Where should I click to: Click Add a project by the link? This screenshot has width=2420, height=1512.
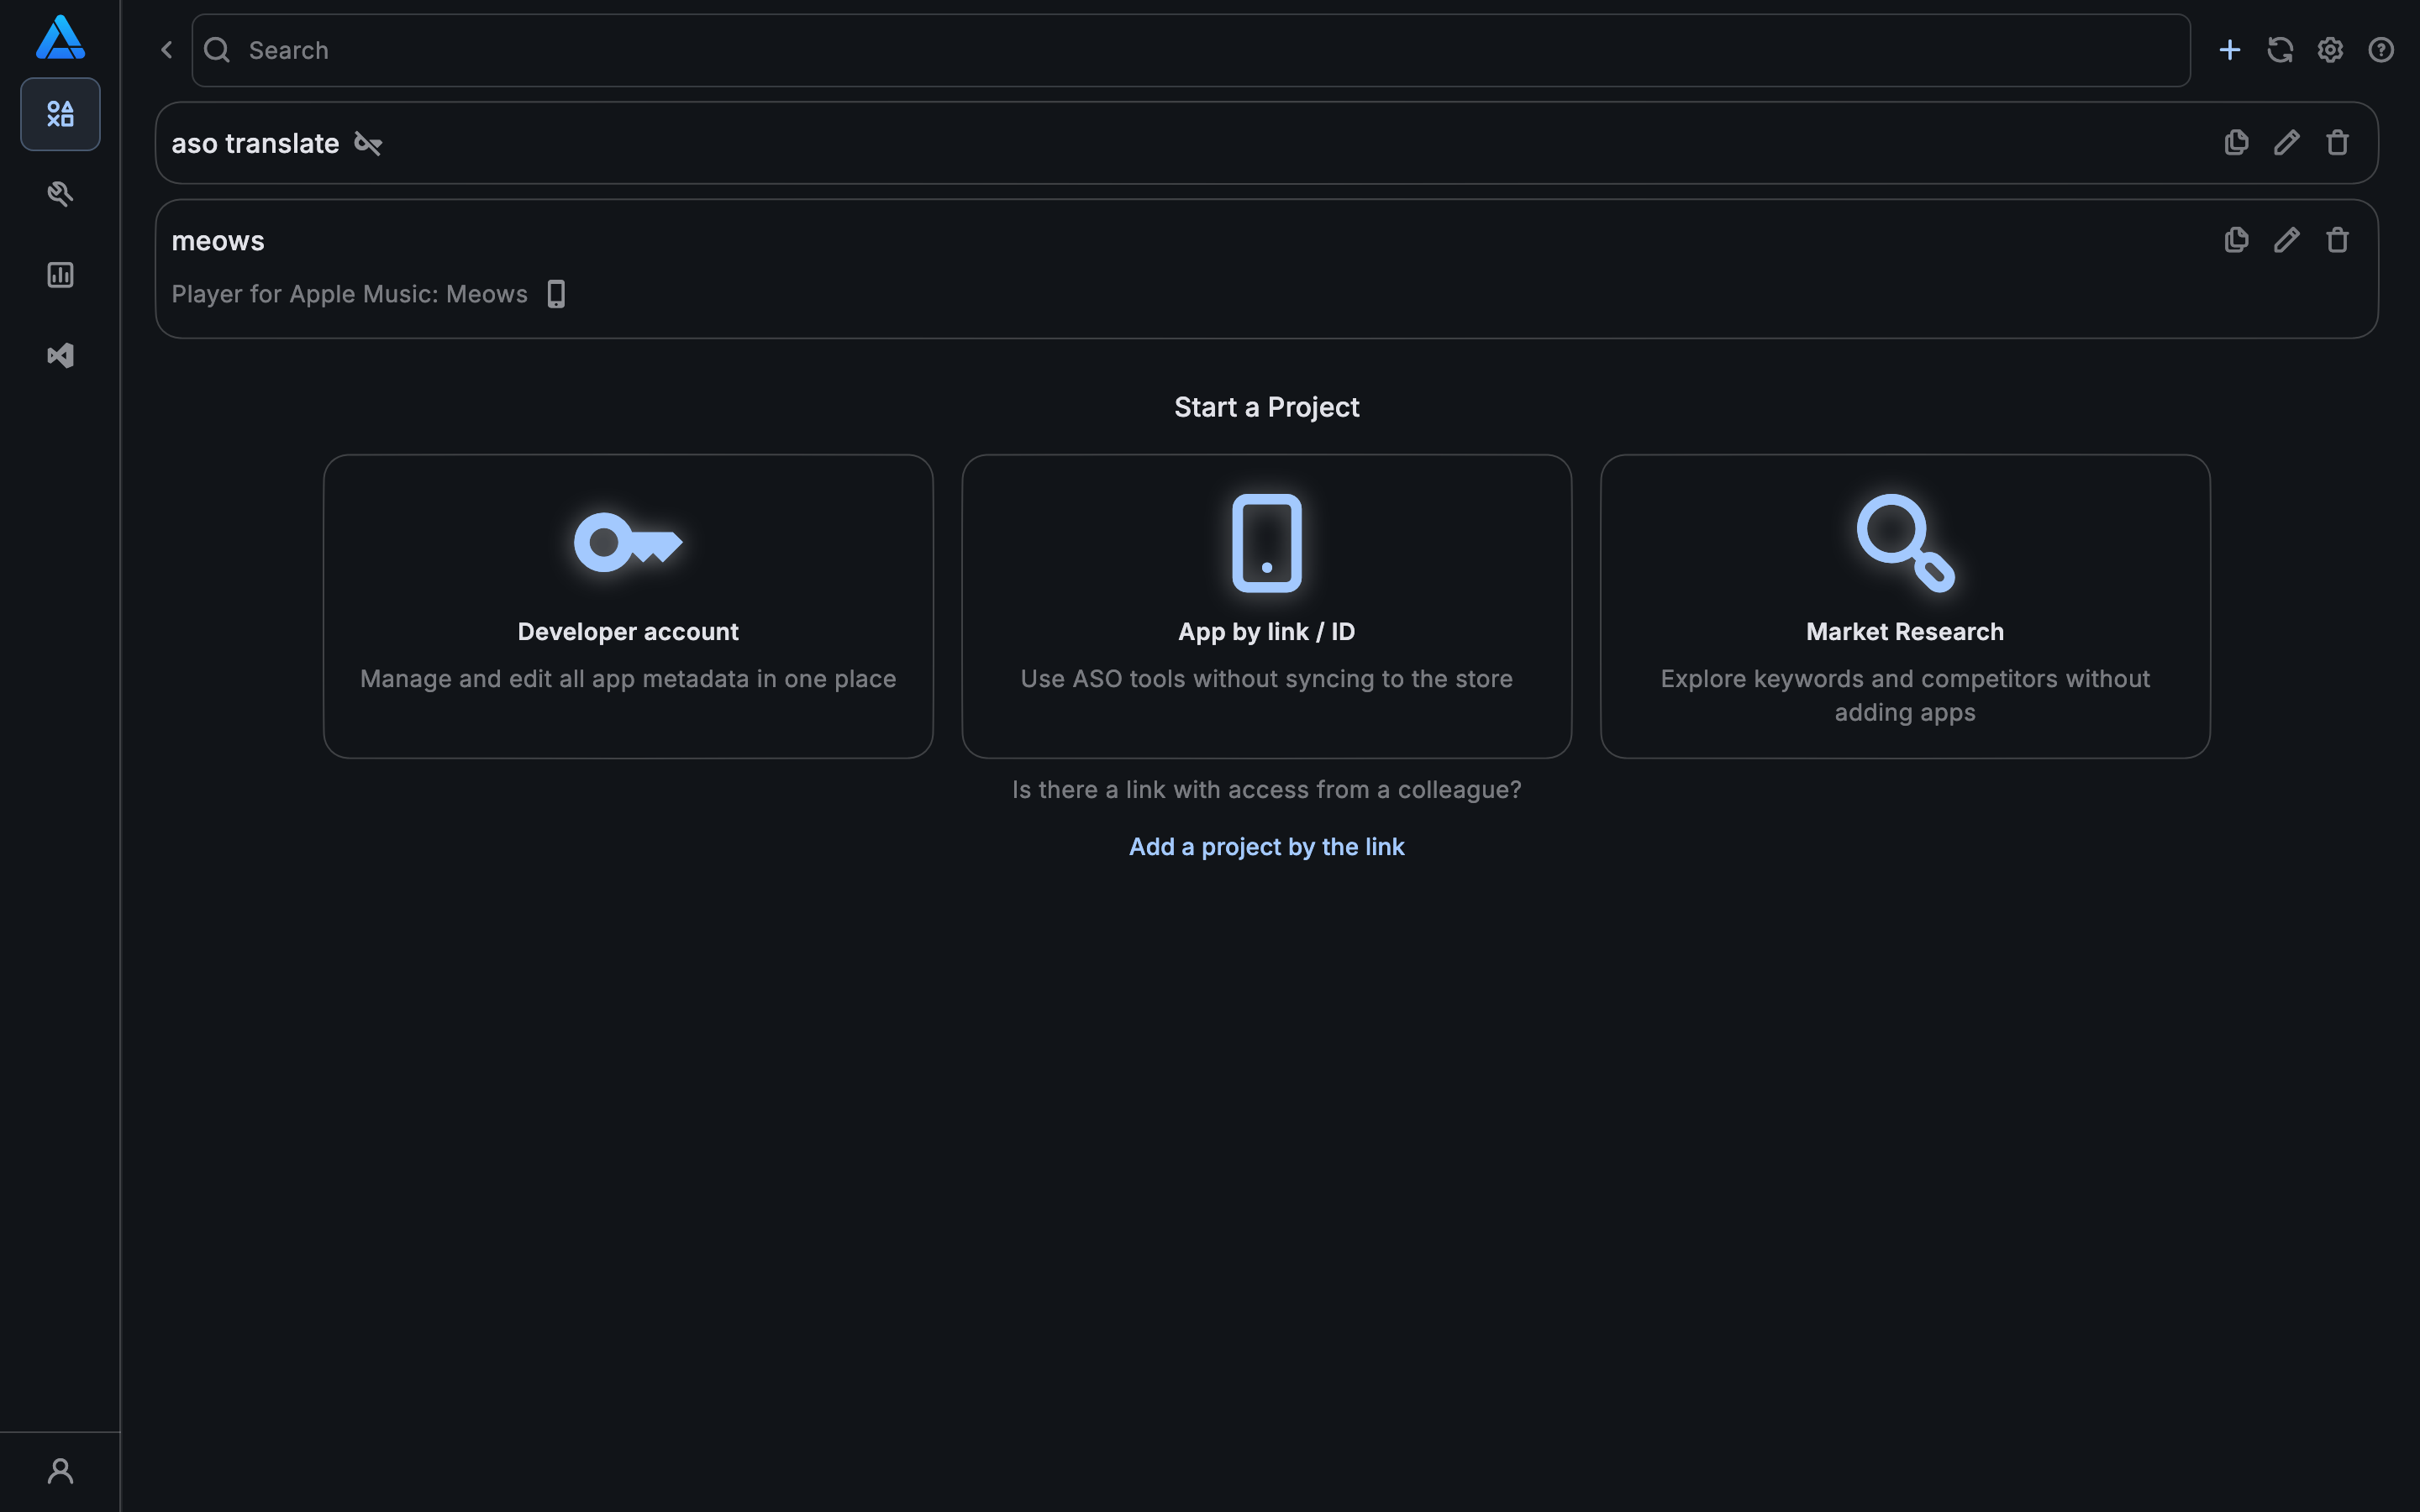(1266, 847)
